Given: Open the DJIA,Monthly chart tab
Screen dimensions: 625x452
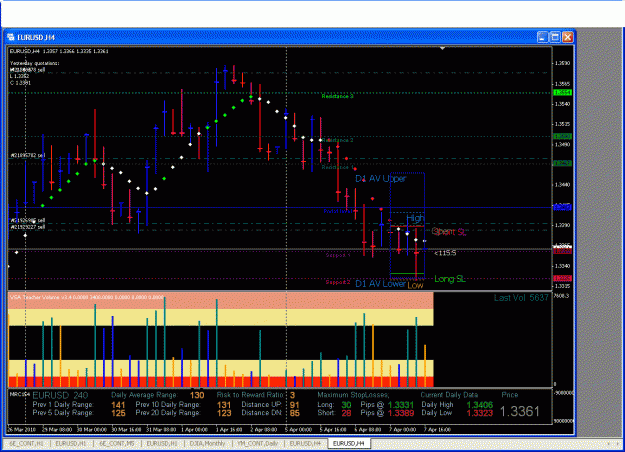Looking at the screenshot, I should tap(207, 443).
